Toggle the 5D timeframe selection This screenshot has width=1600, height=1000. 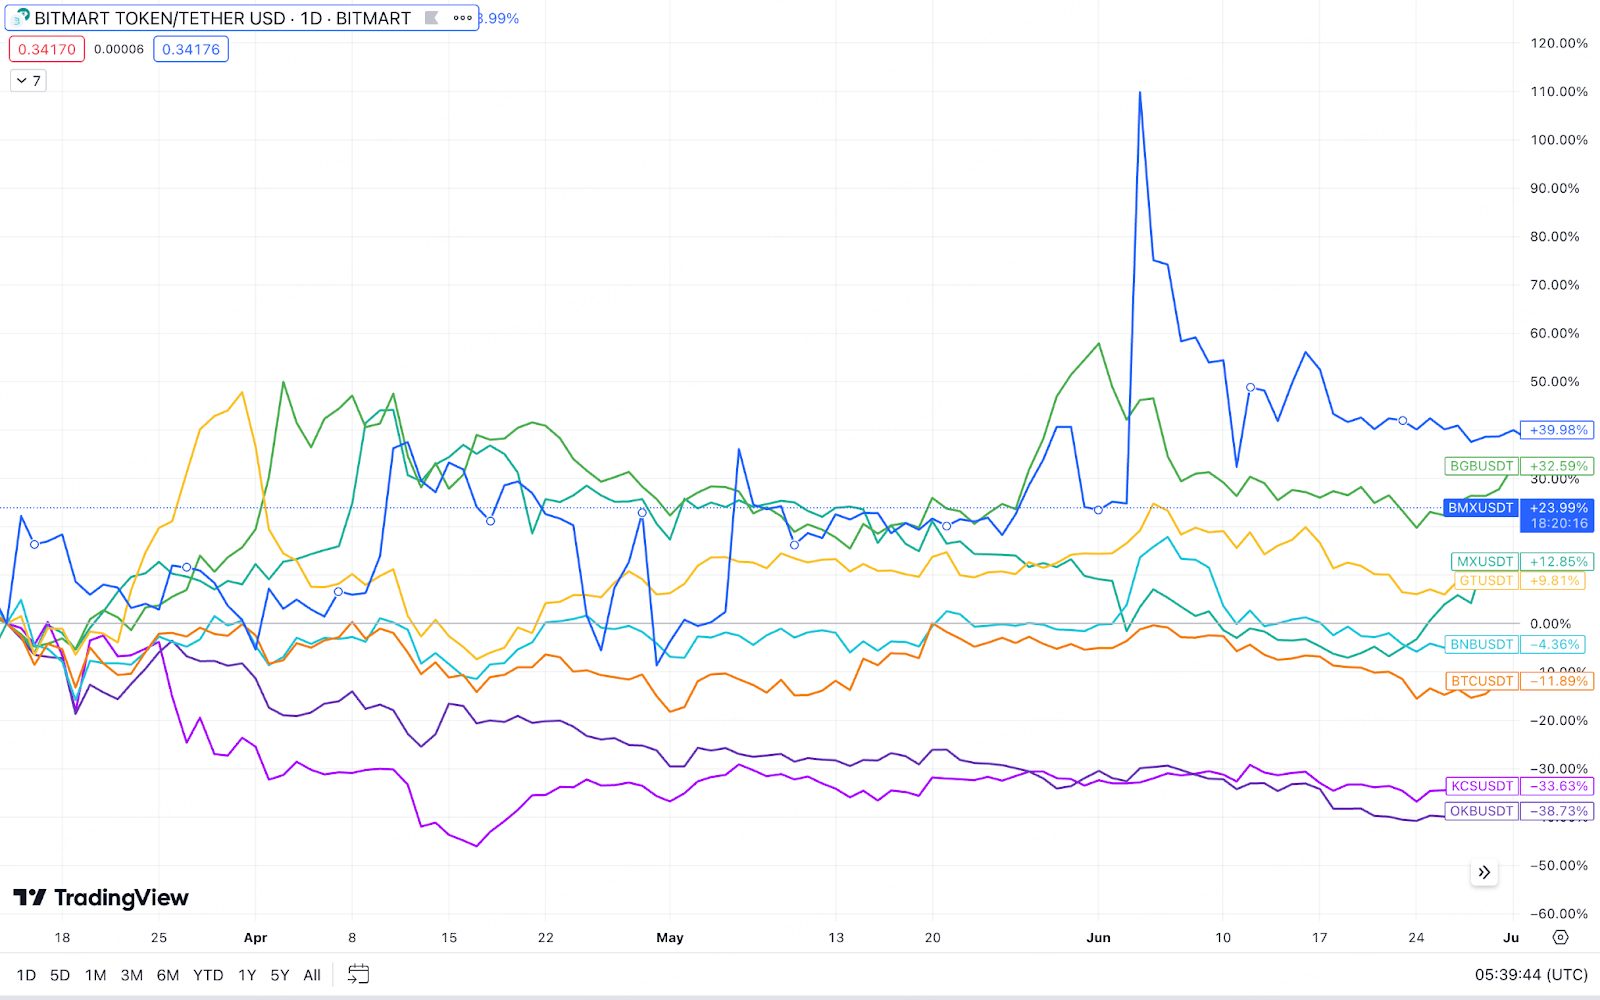click(62, 974)
